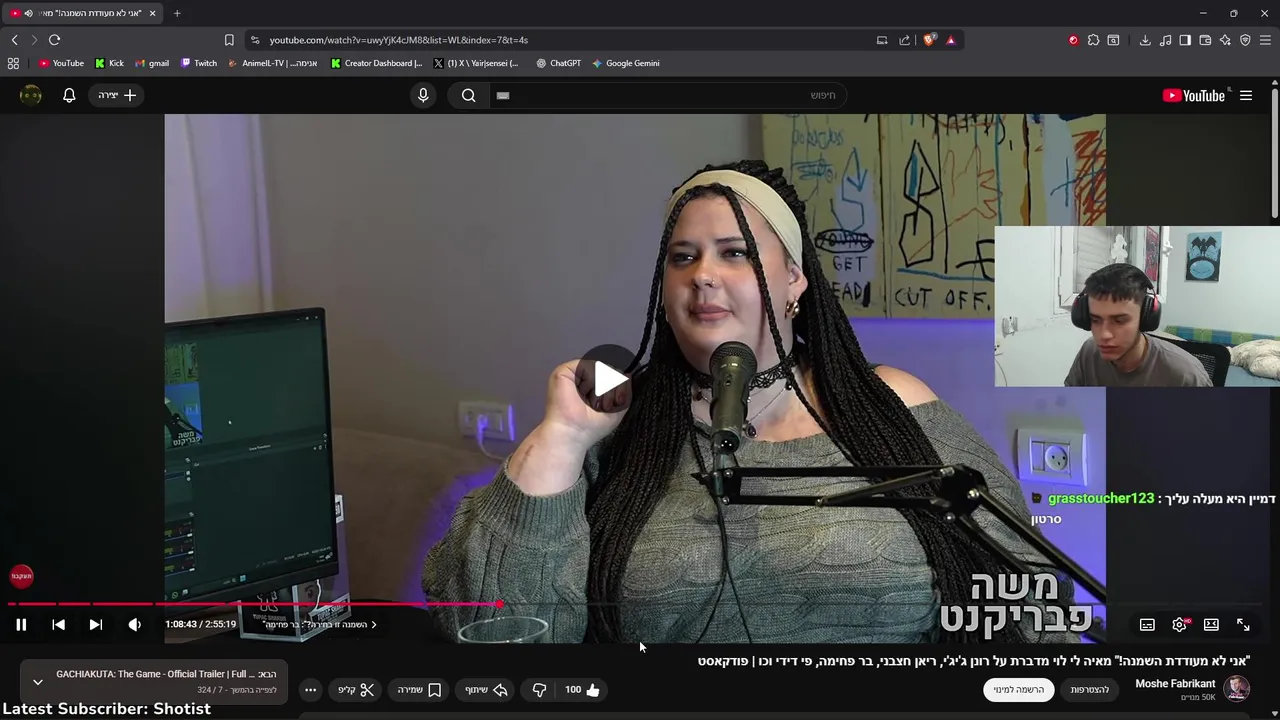
Task: Open the media control music-note icon
Action: tap(1165, 40)
